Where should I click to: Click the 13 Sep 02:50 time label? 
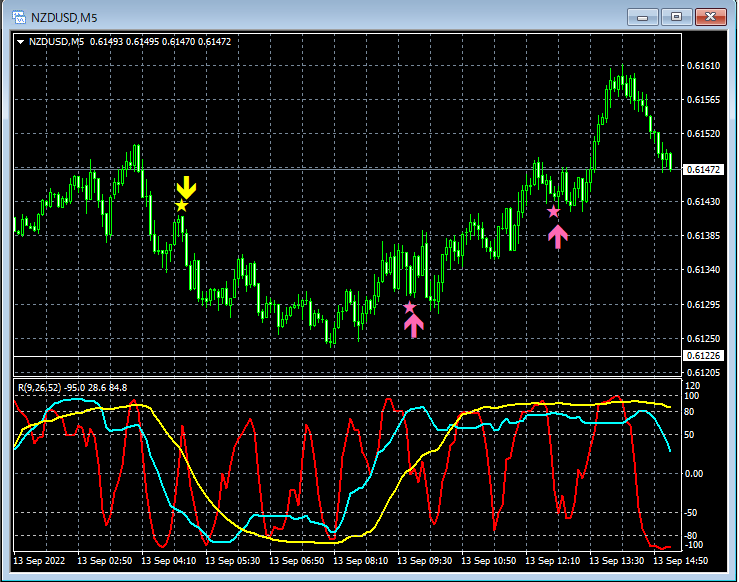[105, 561]
